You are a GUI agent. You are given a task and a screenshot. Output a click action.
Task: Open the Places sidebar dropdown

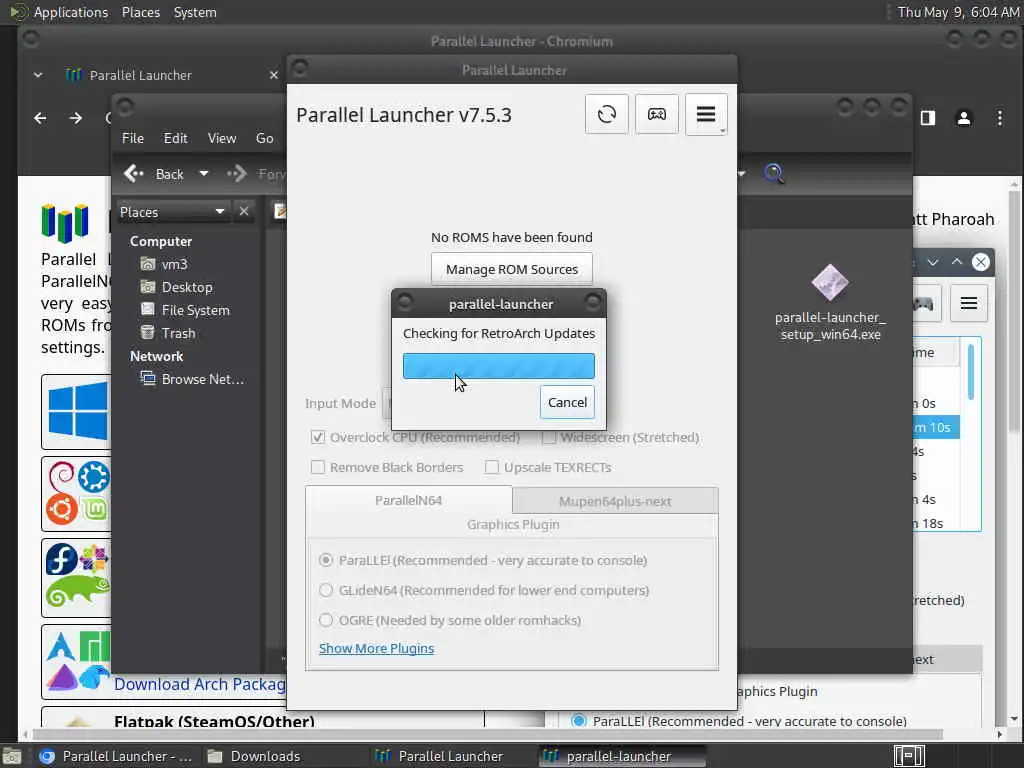coord(172,212)
